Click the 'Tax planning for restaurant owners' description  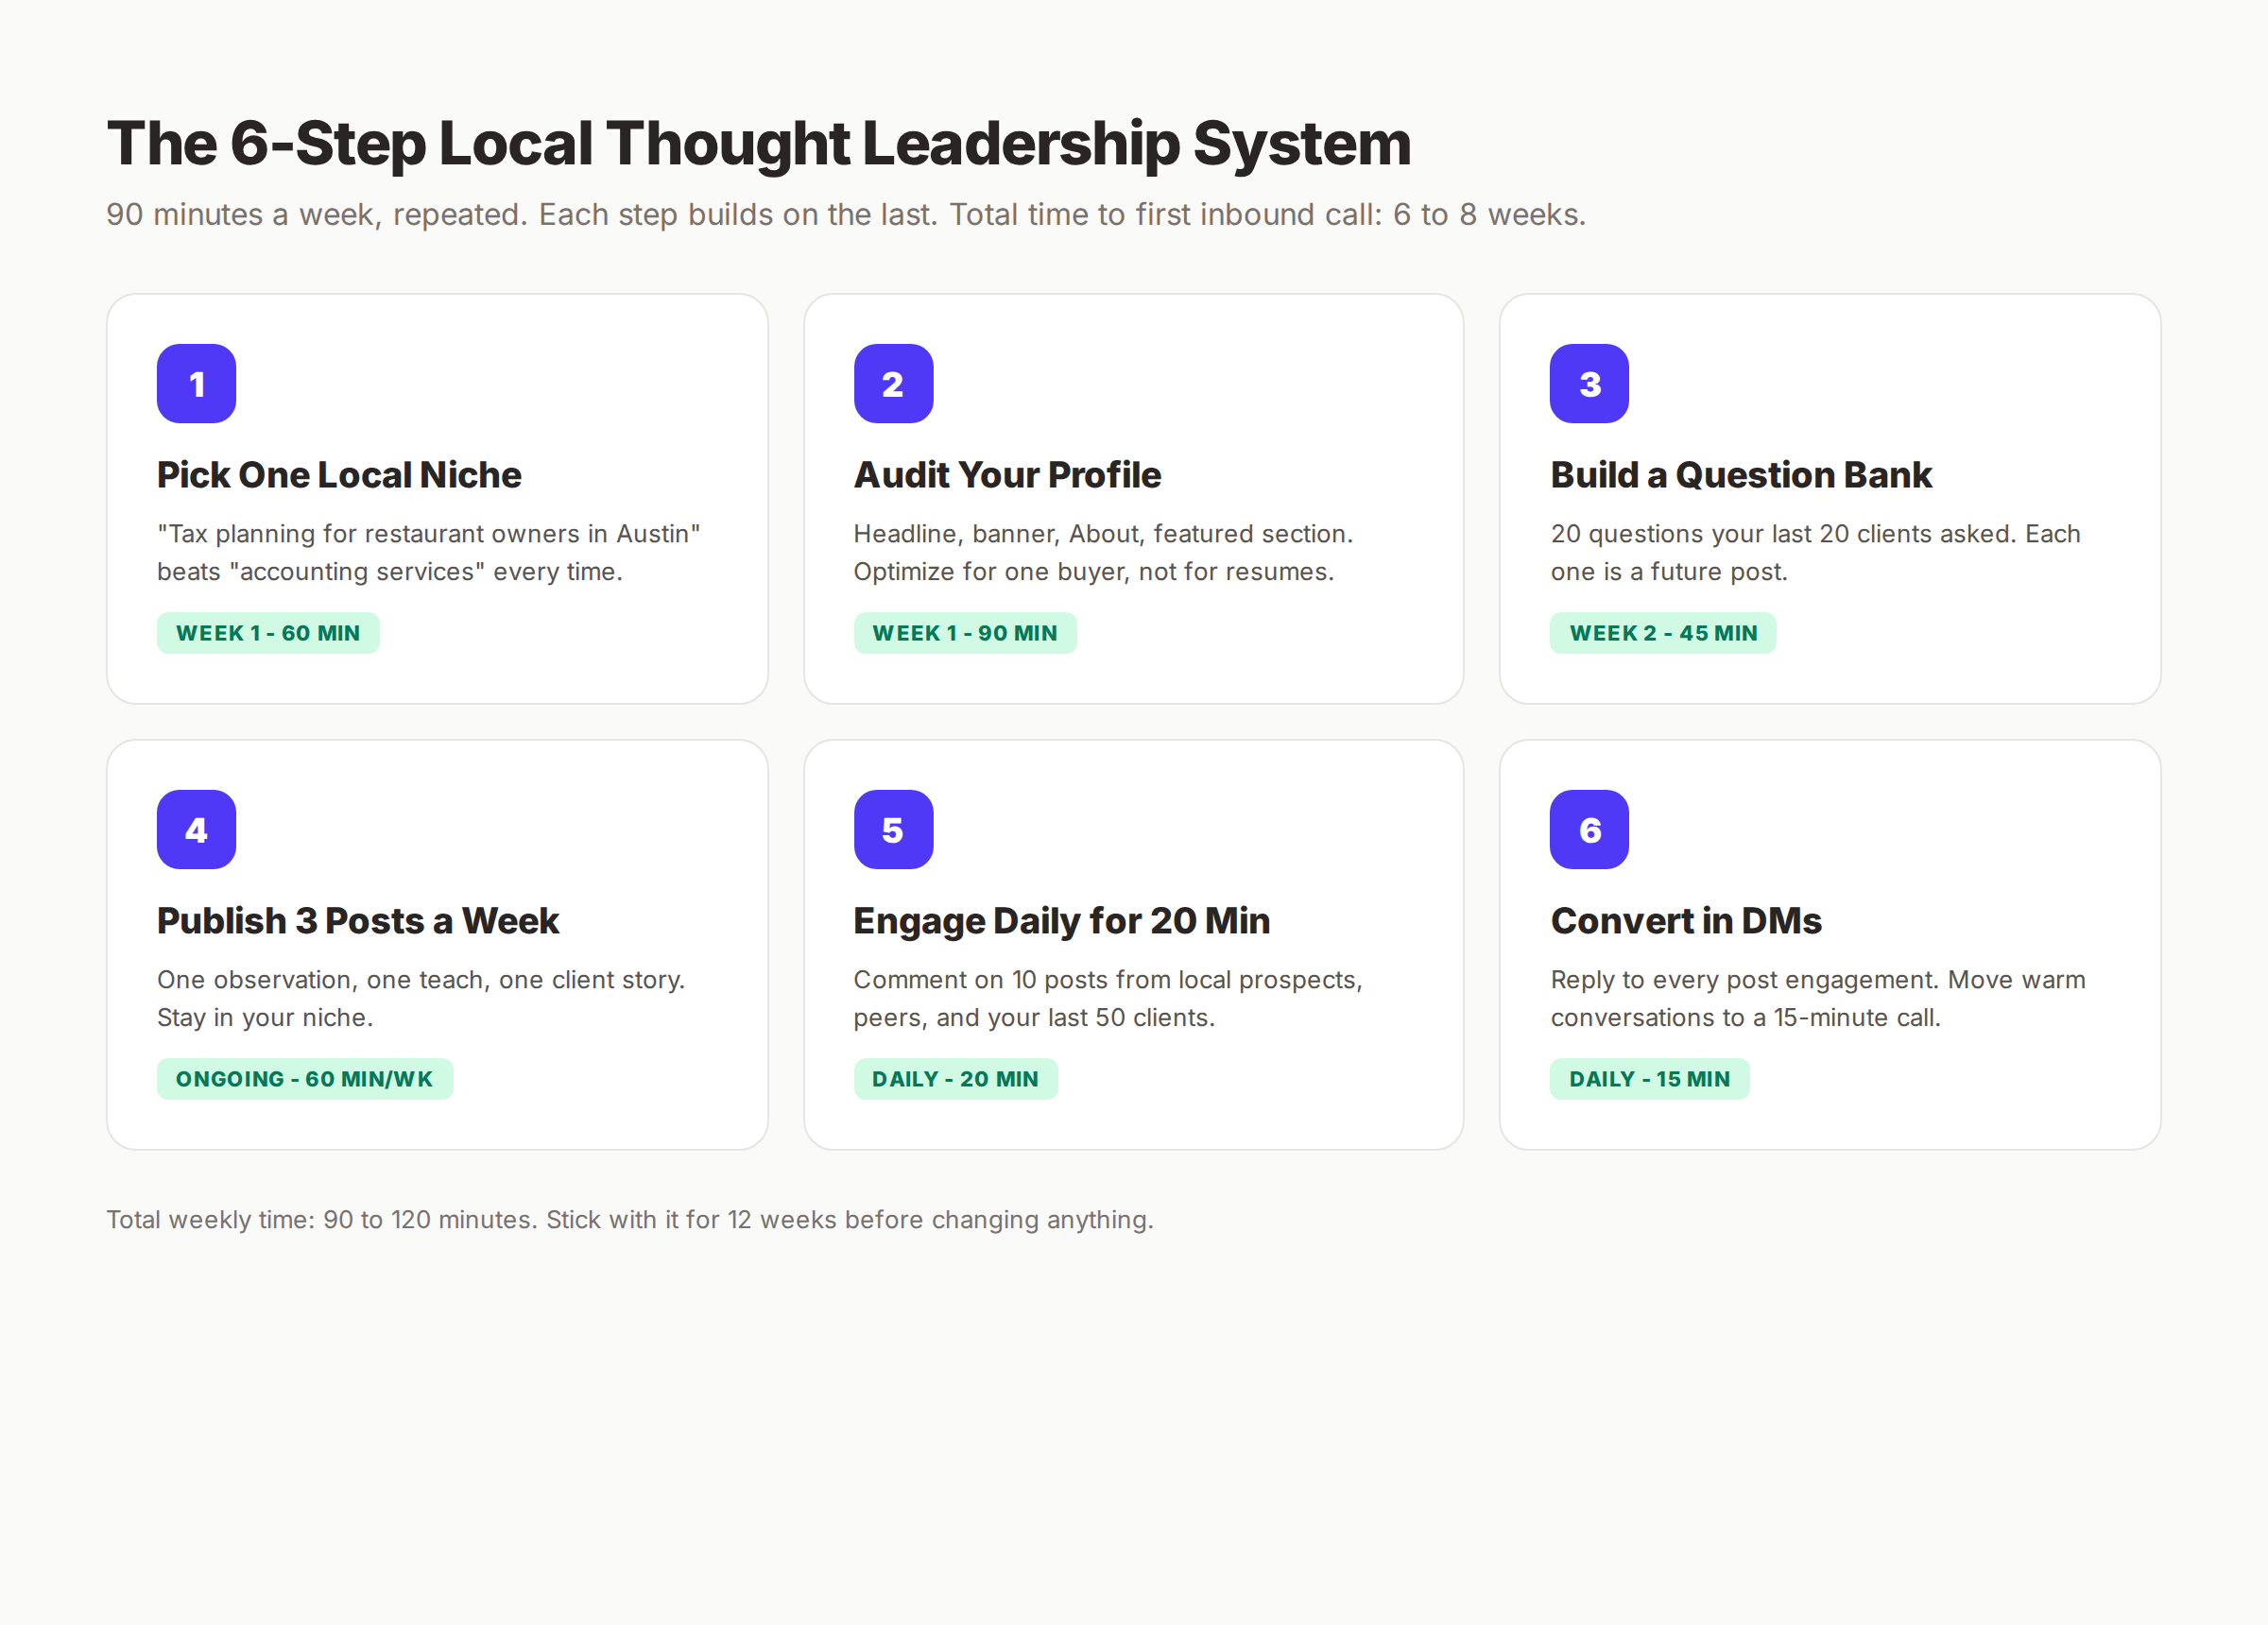tap(429, 553)
